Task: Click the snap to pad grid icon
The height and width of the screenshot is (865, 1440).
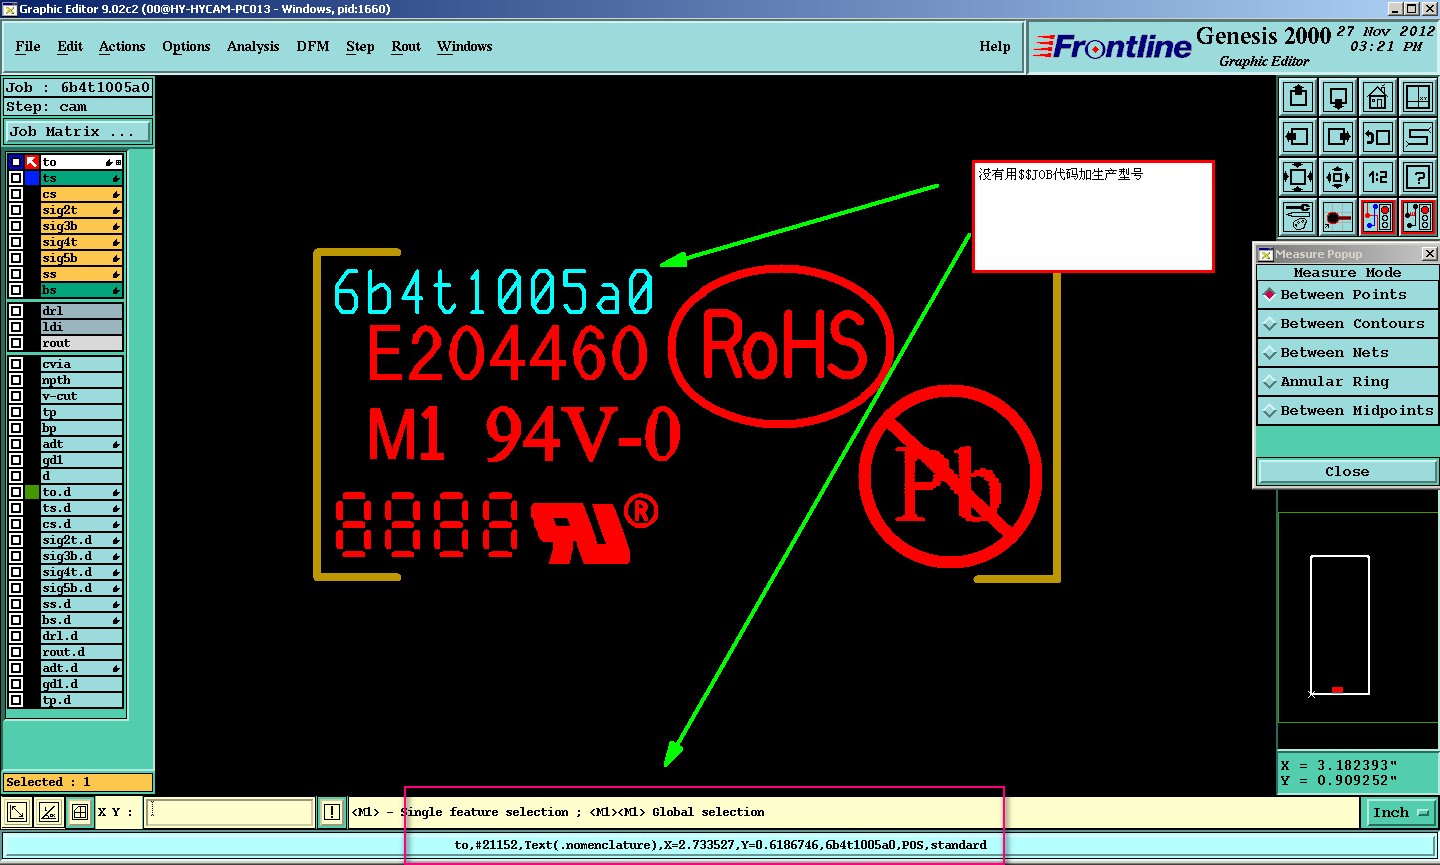Action: coord(1338,217)
